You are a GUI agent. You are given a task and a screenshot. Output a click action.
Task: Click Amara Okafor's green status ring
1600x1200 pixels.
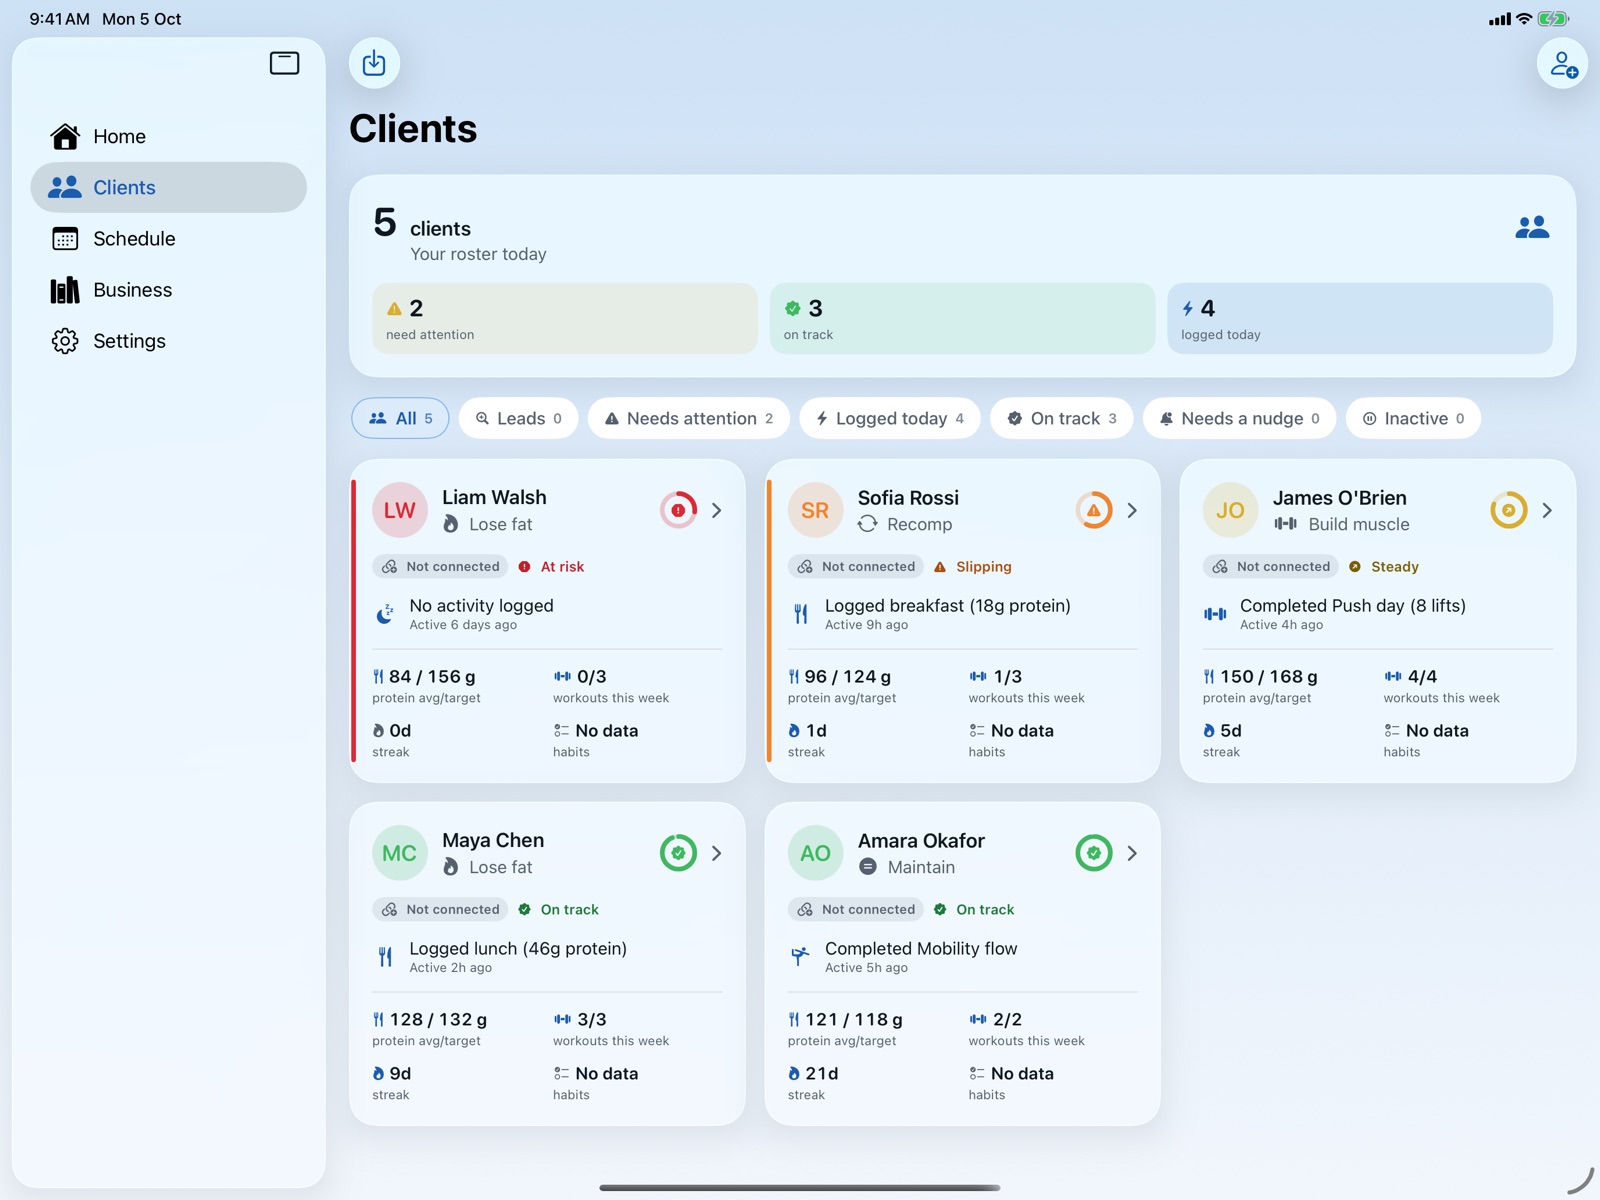1094,853
